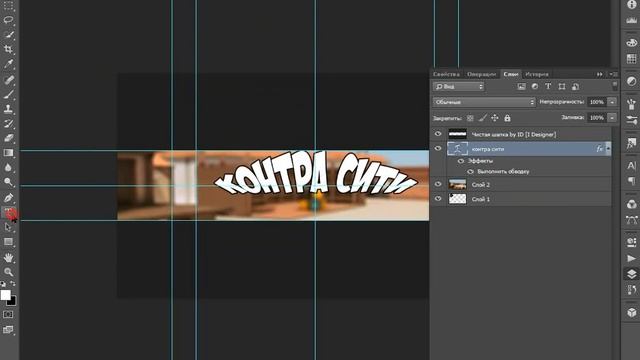
Task: Open the Adjustments panel icon
Action: (631, 81)
